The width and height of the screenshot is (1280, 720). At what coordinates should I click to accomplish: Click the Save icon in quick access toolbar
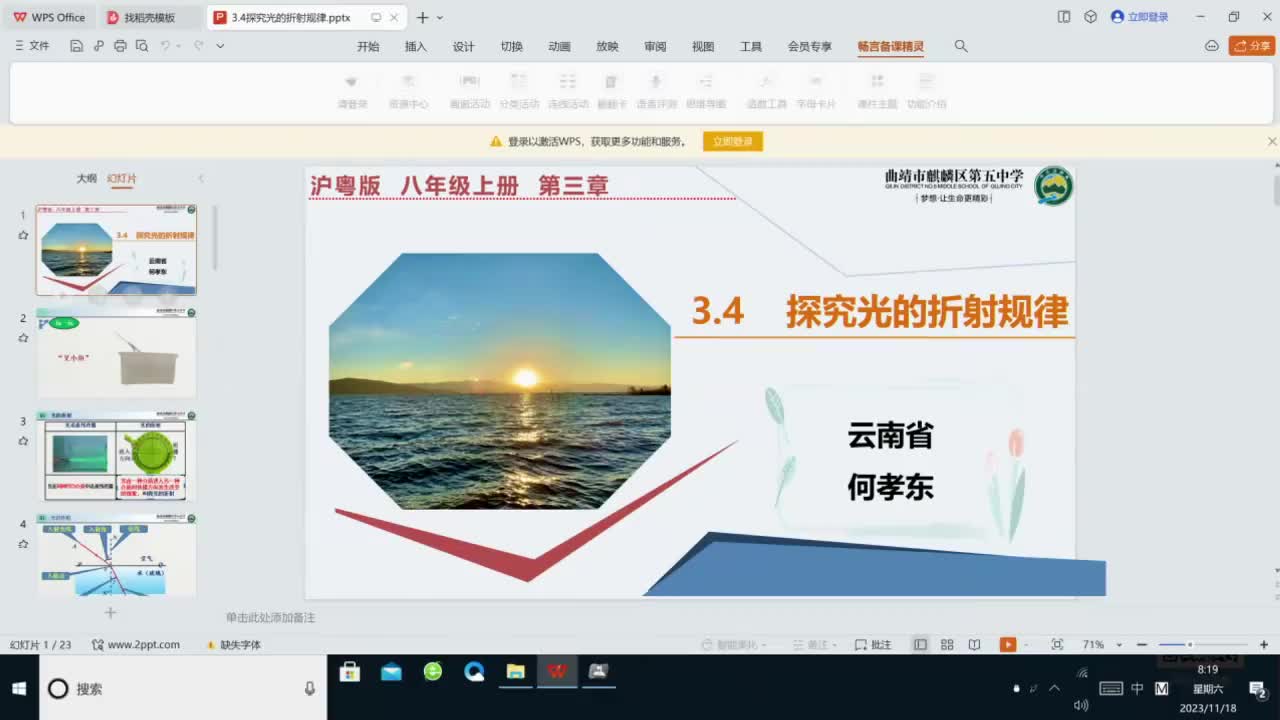[76, 46]
